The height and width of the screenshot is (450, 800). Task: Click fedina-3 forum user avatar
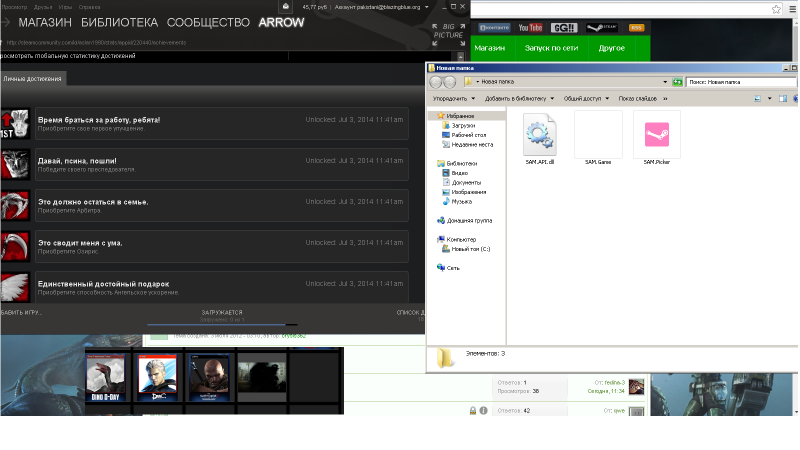636,387
